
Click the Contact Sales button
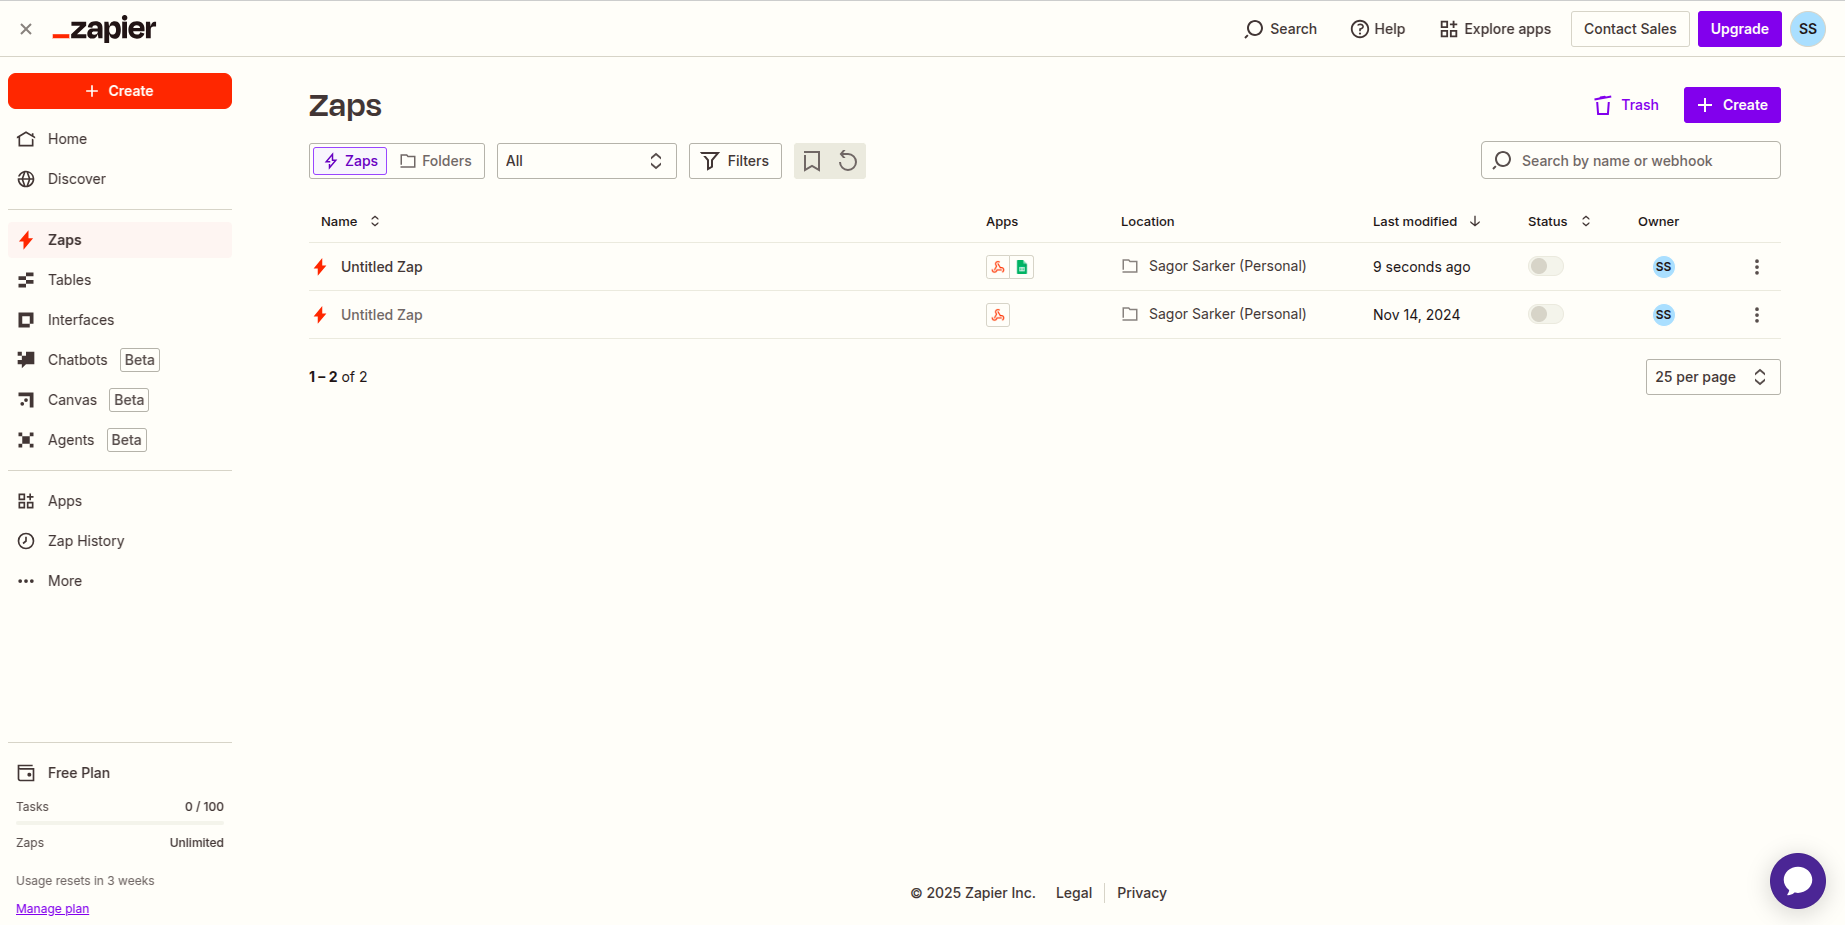pyautogui.click(x=1630, y=29)
